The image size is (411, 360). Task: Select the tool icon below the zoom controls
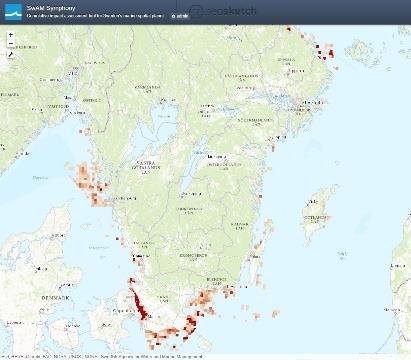click(11, 55)
